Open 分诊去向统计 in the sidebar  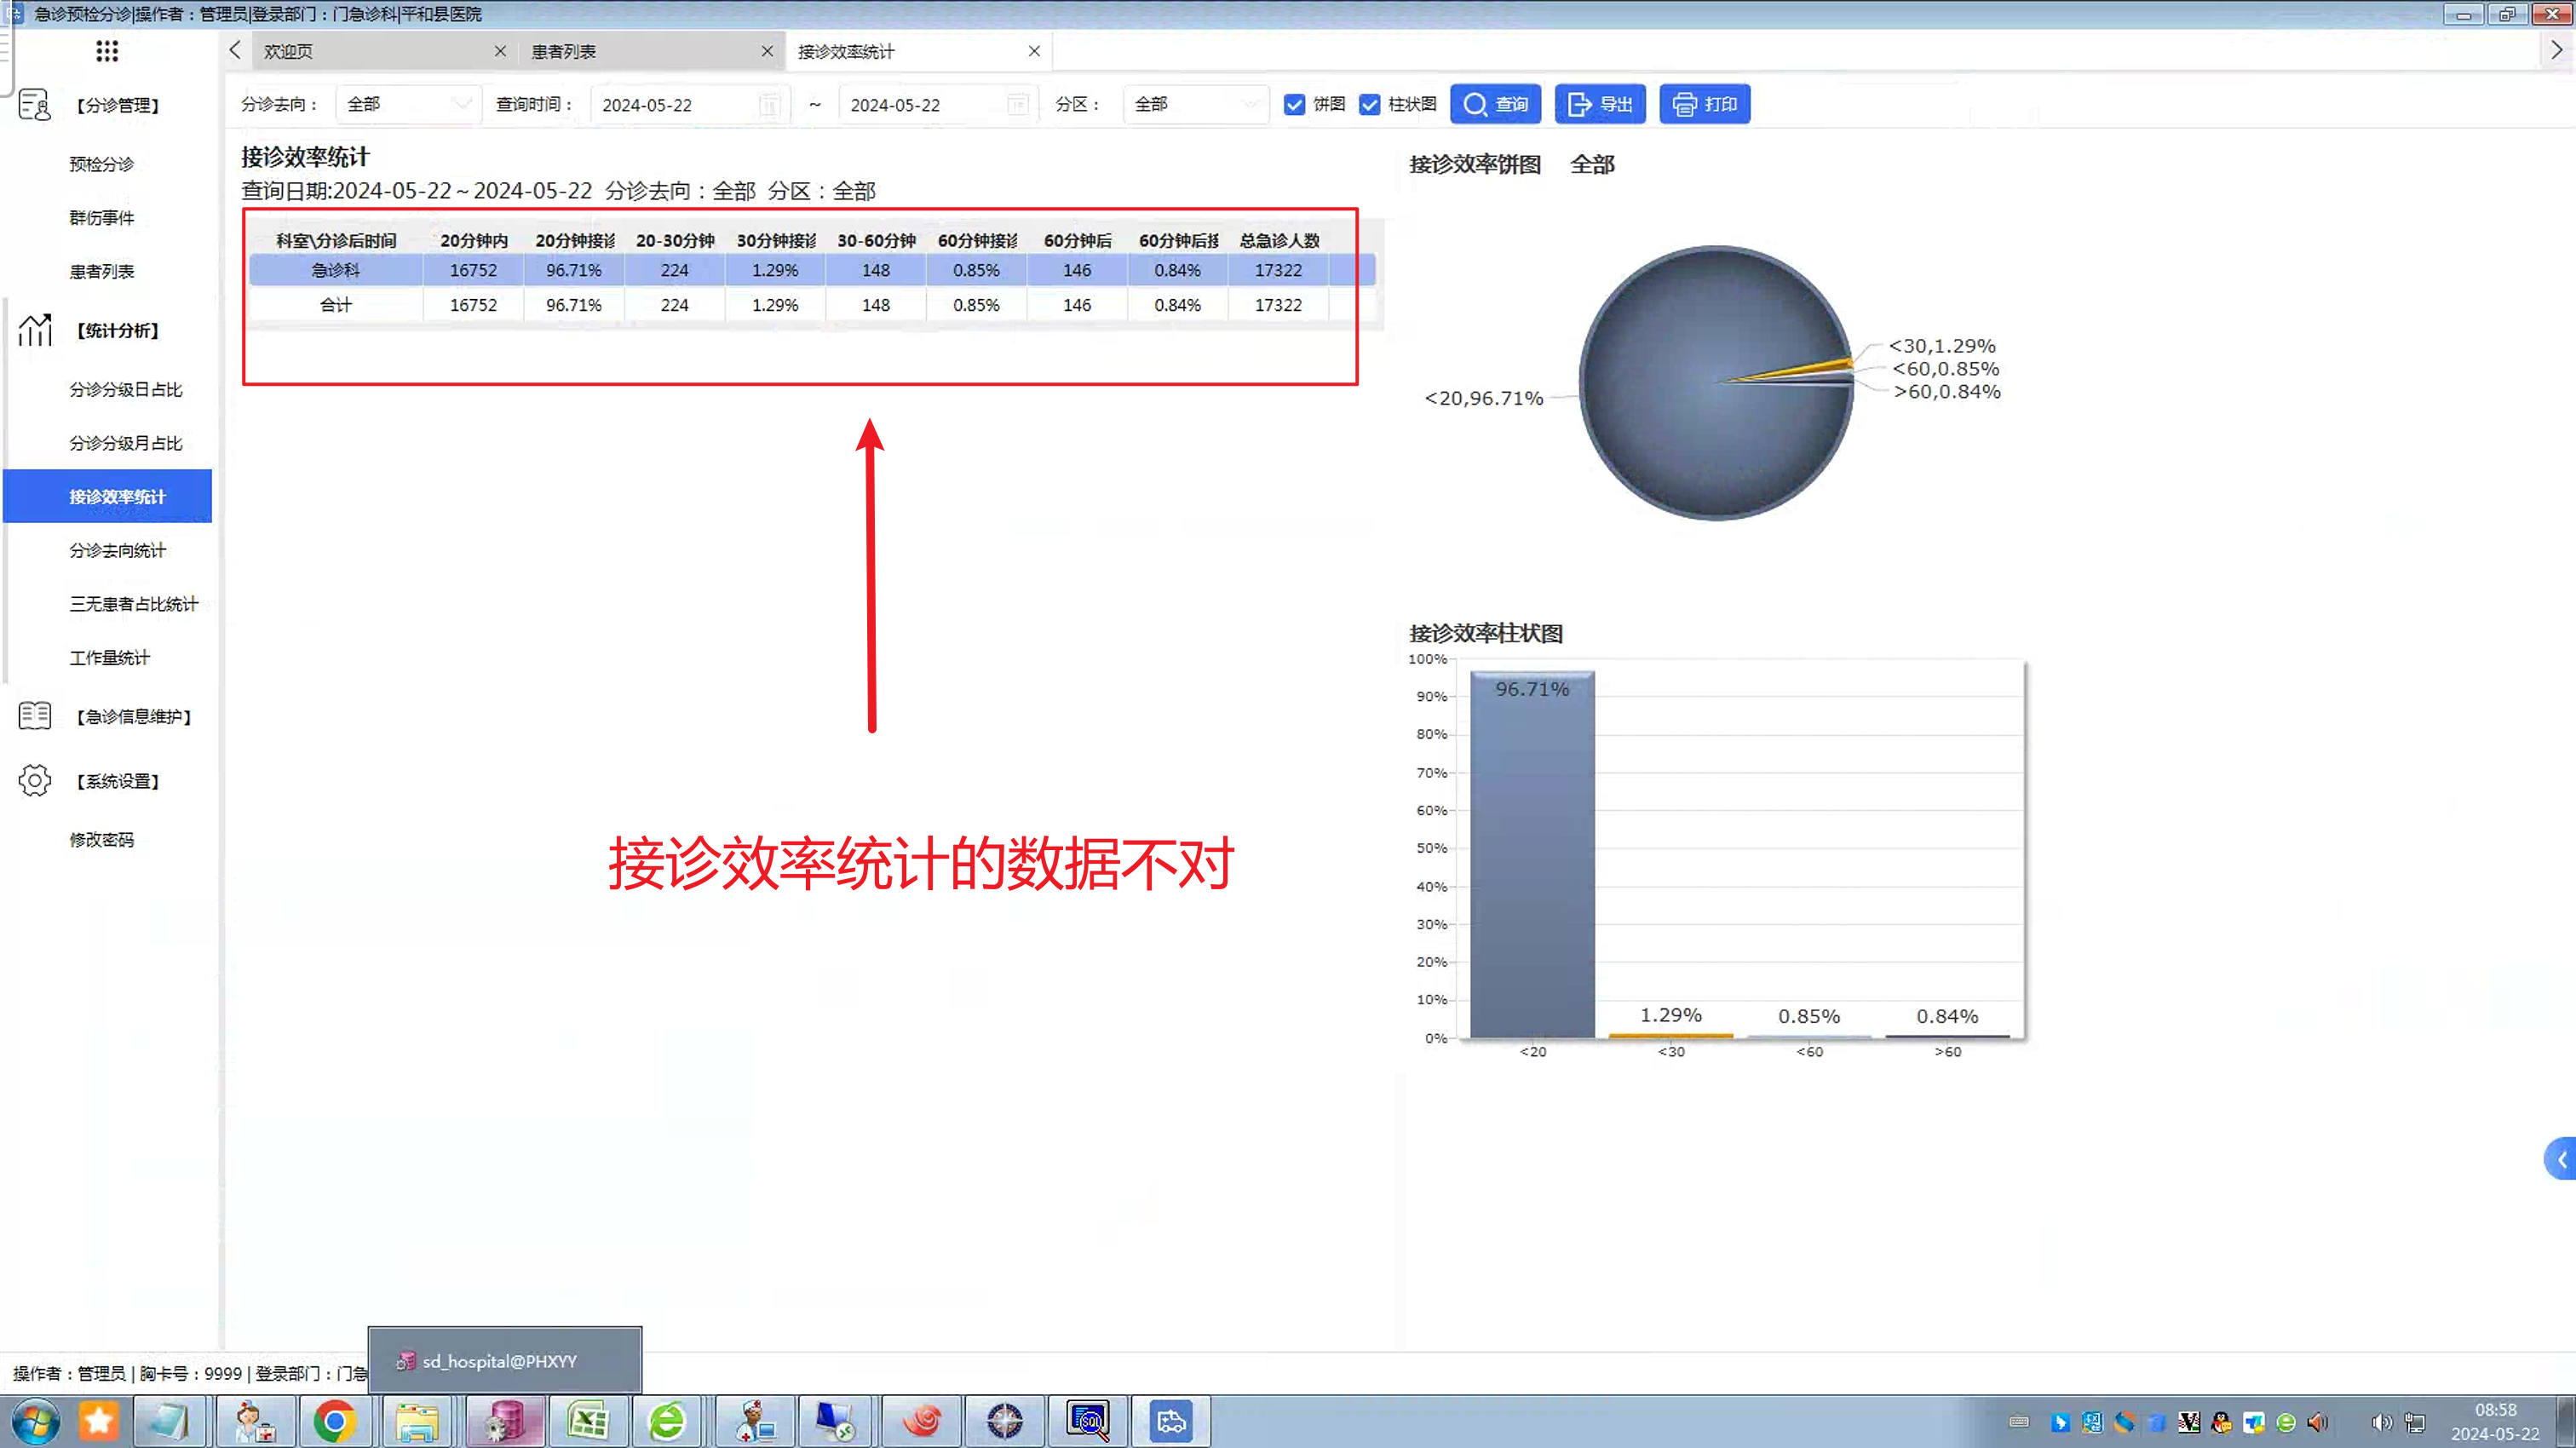117,550
